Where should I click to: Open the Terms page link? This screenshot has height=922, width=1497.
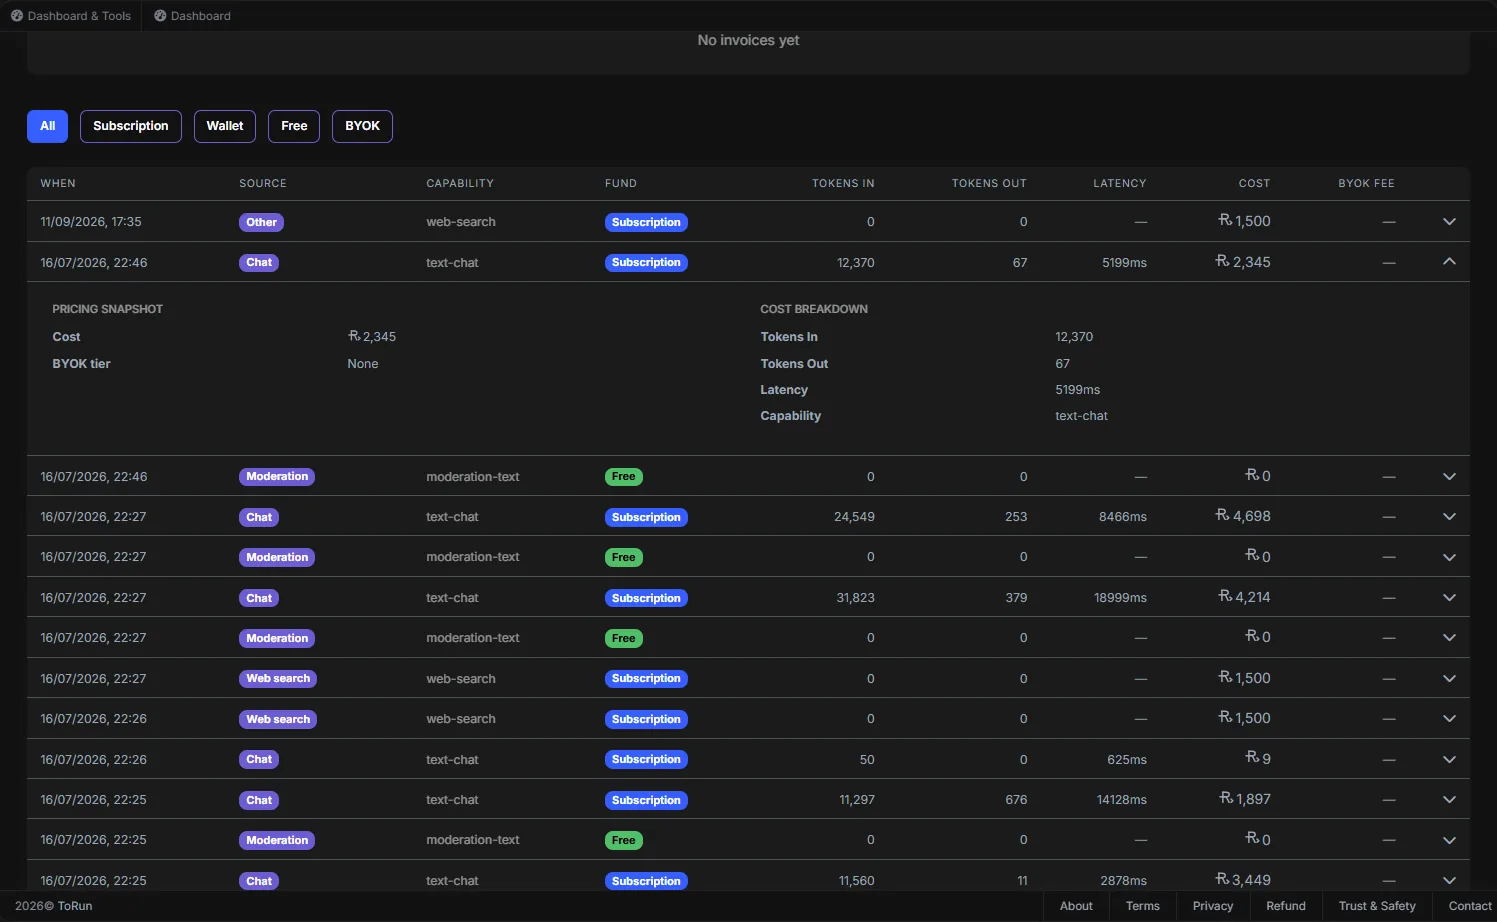[x=1143, y=906]
